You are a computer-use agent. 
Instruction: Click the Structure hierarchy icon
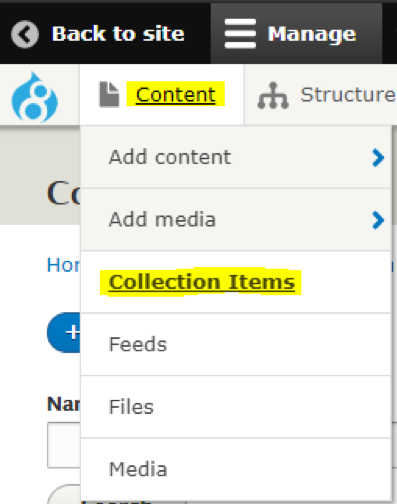[x=273, y=95]
